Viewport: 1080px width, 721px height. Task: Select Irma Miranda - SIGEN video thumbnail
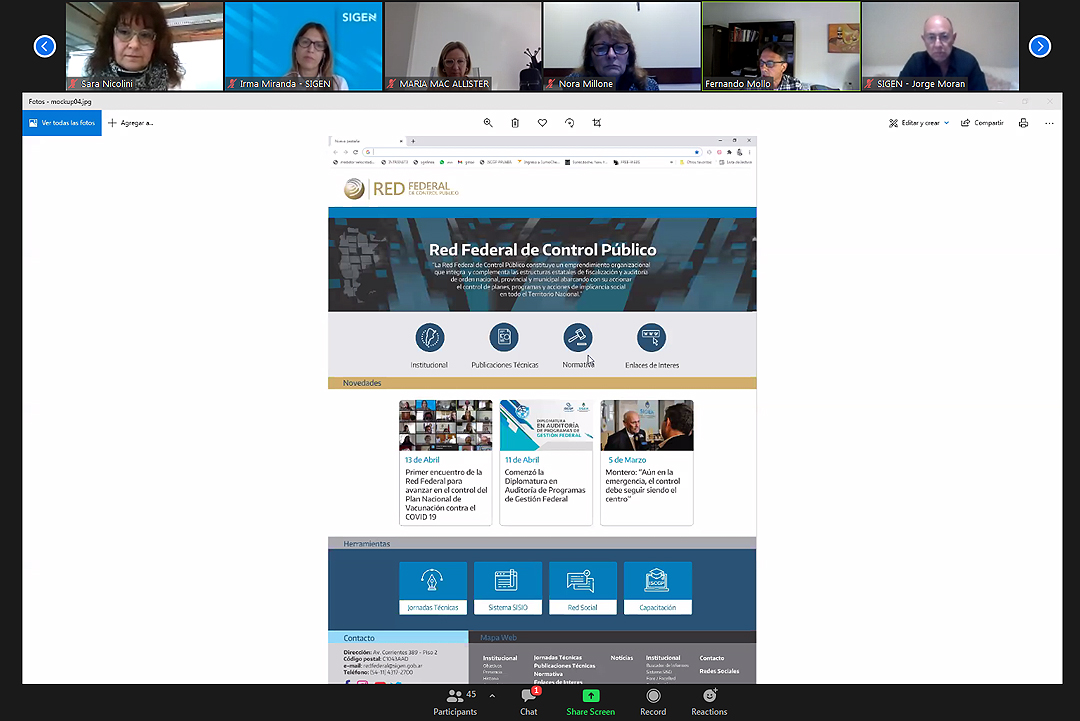(x=304, y=46)
